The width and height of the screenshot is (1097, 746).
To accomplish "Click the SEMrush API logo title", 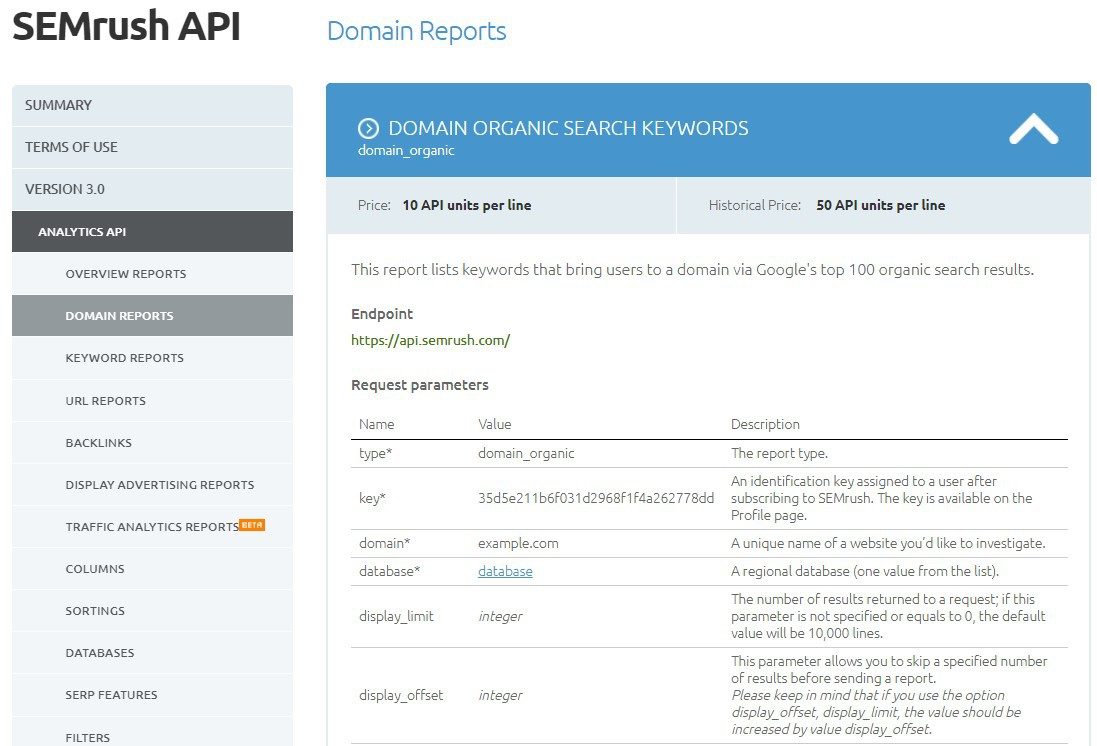I will 127,26.
